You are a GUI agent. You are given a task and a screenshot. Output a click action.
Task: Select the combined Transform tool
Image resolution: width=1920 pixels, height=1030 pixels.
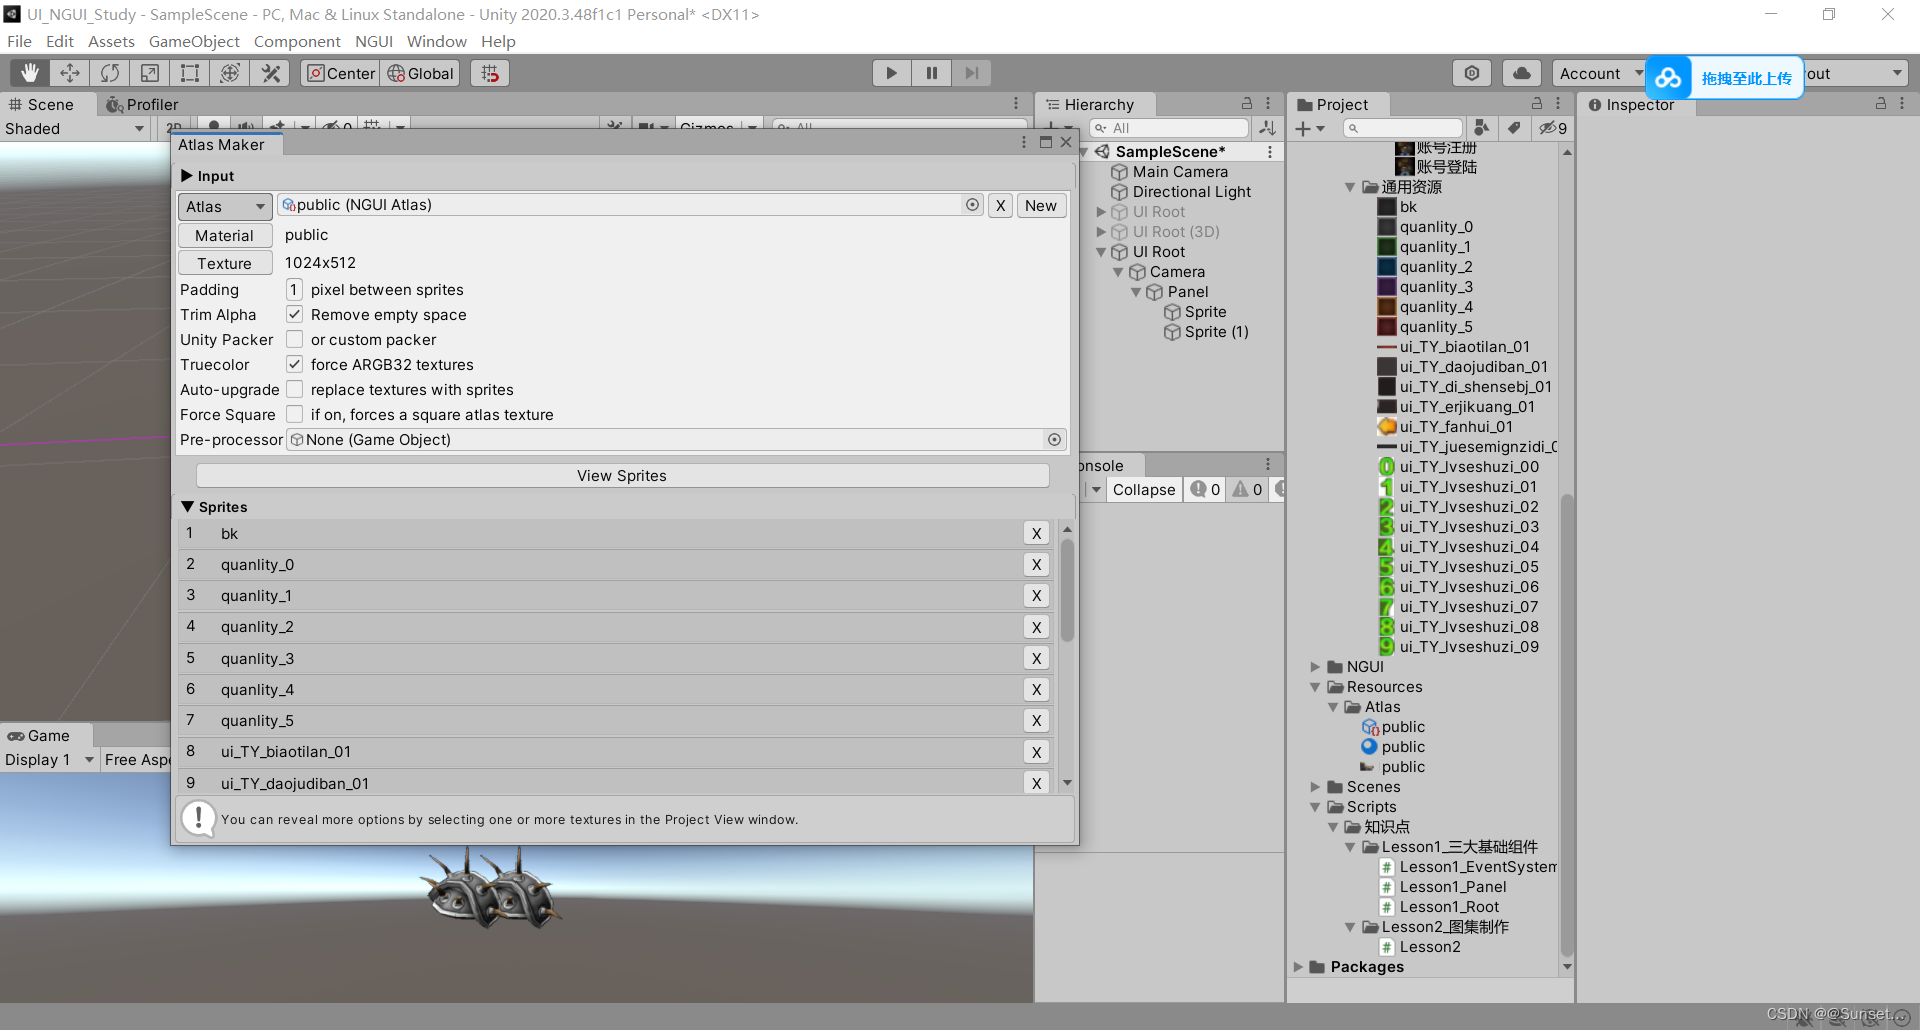(x=230, y=73)
